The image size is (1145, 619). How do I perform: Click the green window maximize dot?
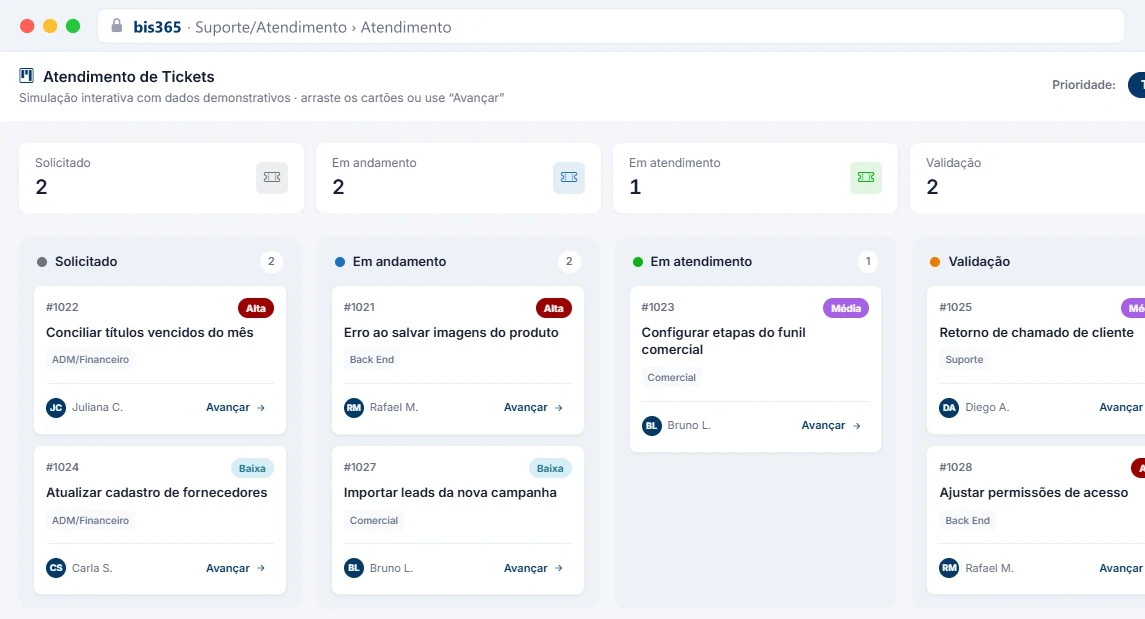73,26
